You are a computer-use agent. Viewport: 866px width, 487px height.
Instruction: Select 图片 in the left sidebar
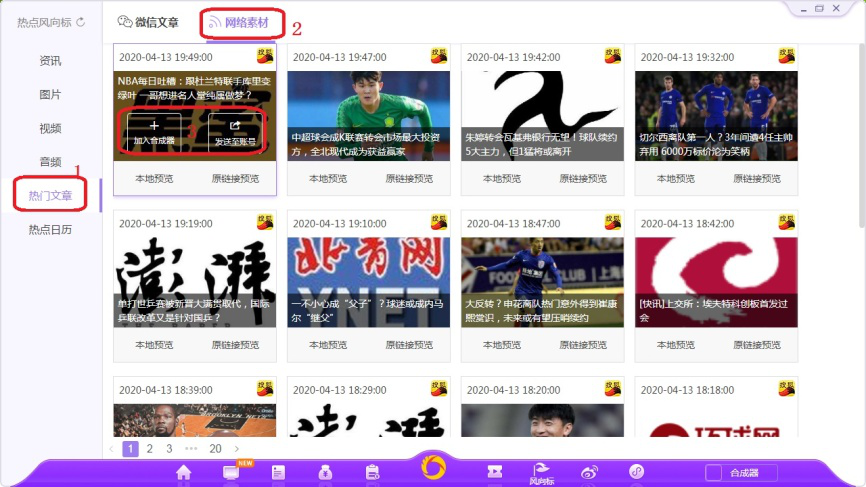click(50, 94)
